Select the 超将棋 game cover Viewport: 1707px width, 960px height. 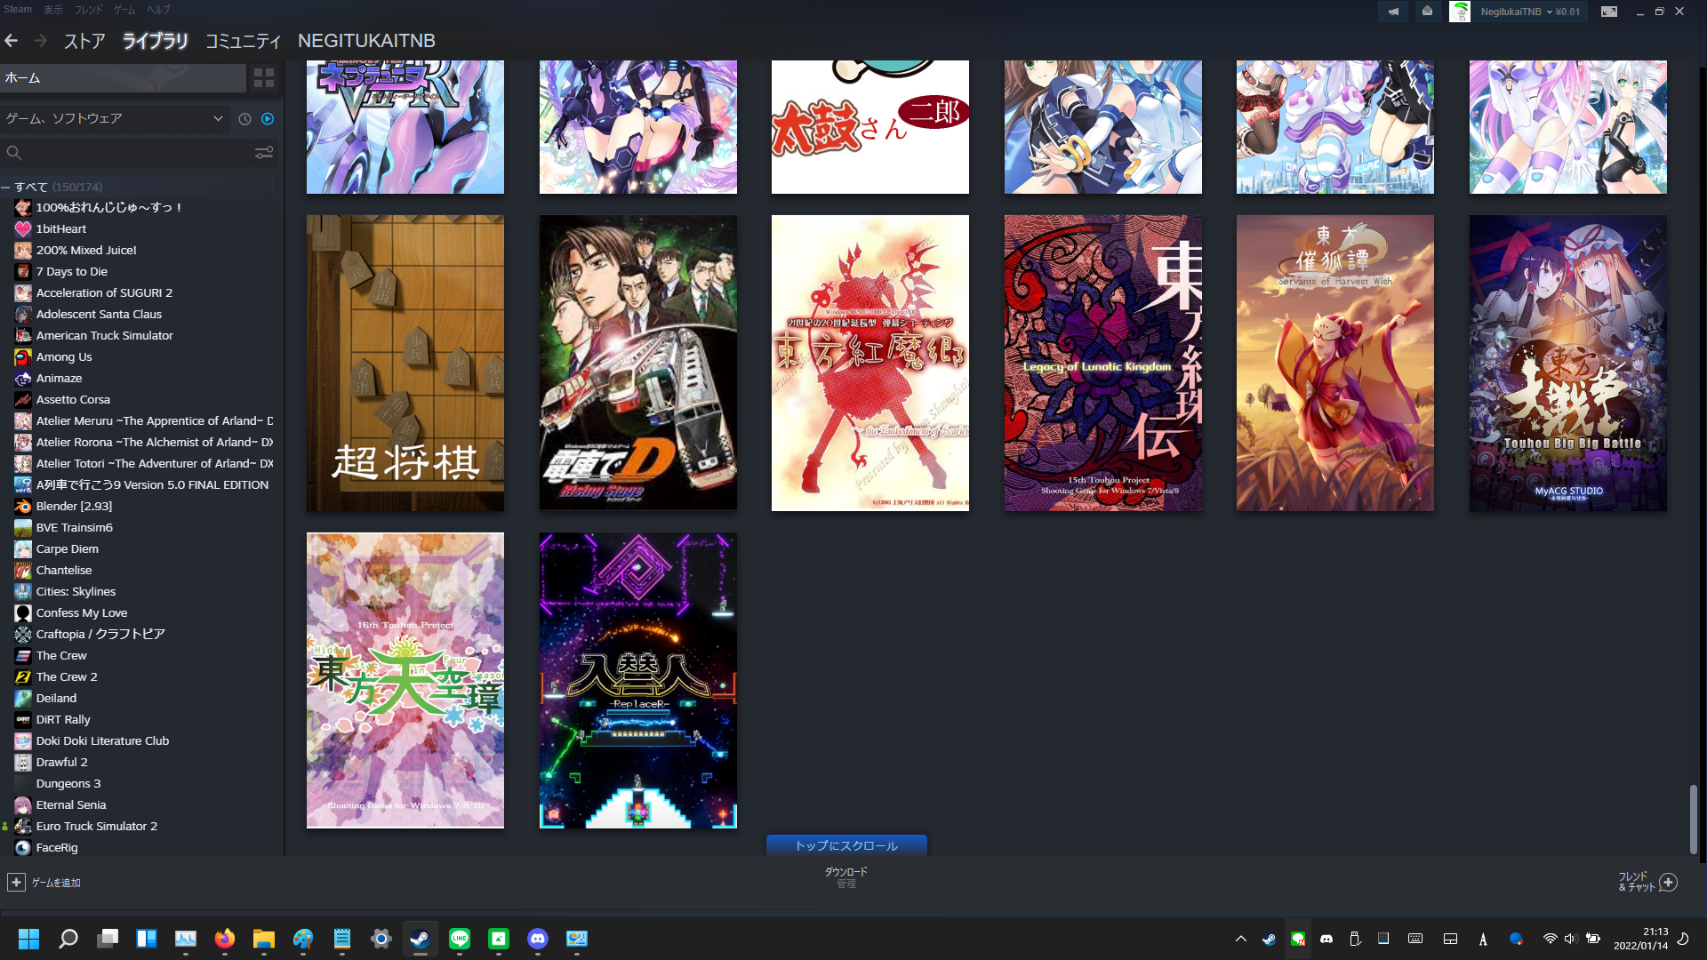pyautogui.click(x=405, y=363)
